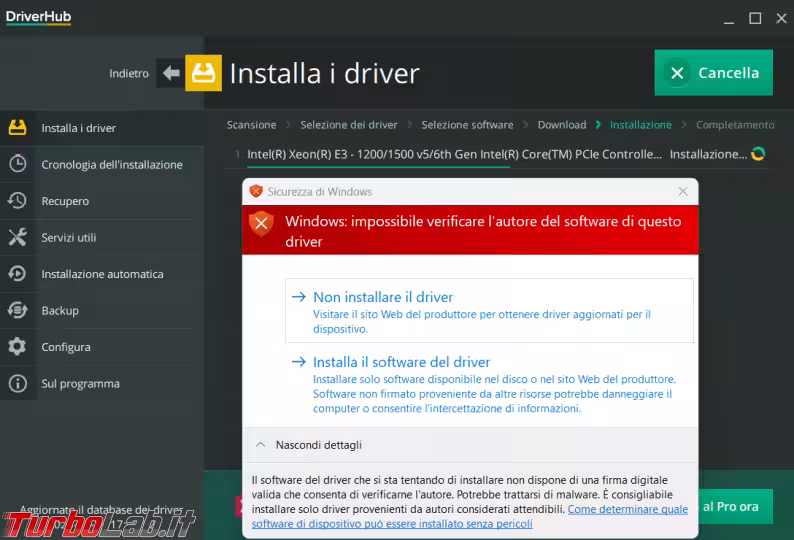Click the Configura gear icon
Viewport: 794px width, 540px height.
click(x=17, y=346)
